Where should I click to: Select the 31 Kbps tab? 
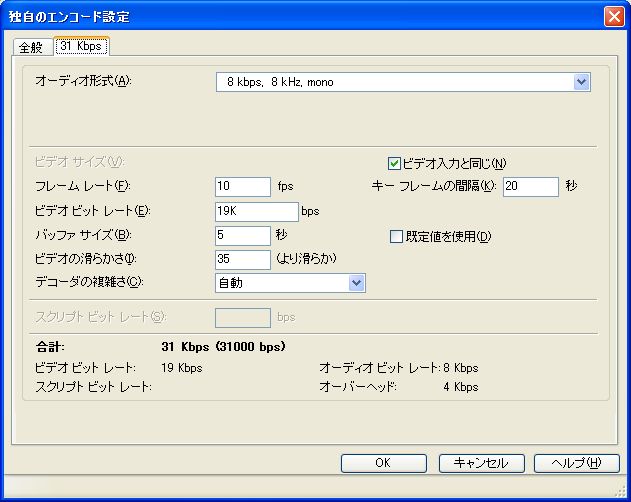point(81,46)
